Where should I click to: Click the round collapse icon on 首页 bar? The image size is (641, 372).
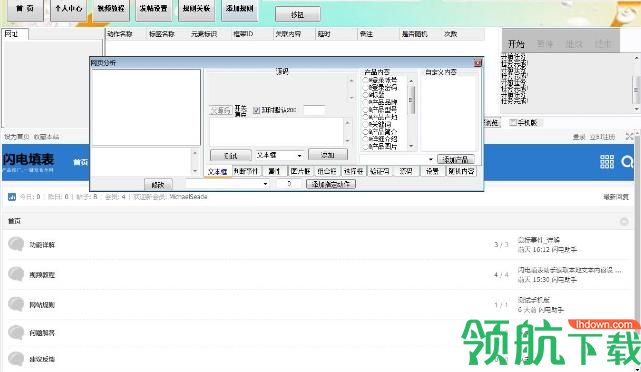click(624, 221)
